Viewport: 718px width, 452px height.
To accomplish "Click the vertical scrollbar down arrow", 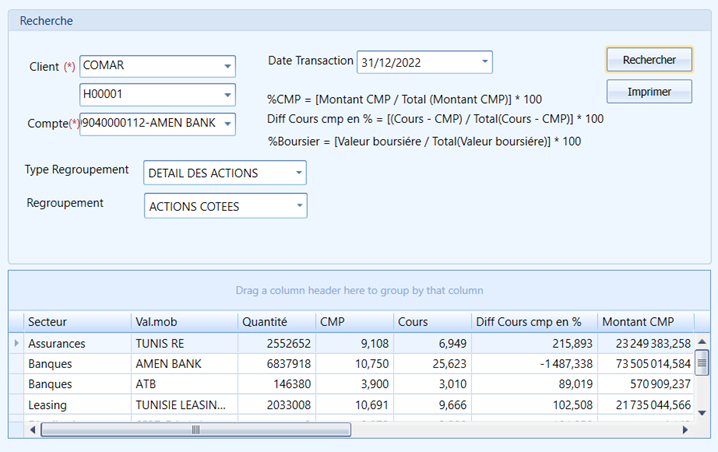I will (702, 413).
